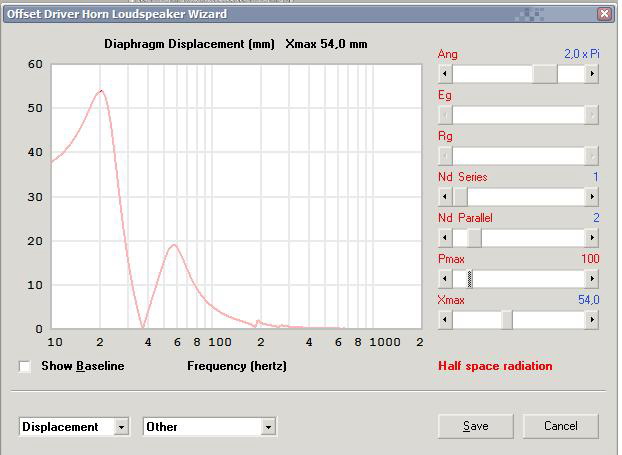Click the Cancel button

pos(561,426)
